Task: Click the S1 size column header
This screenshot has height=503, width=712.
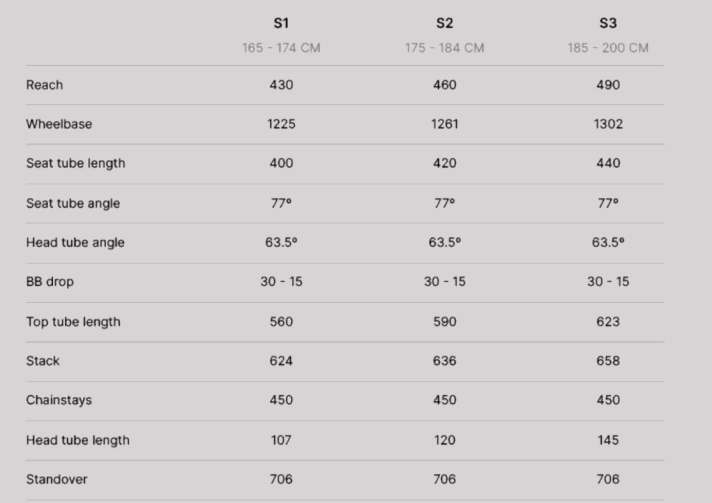Action: 281,22
